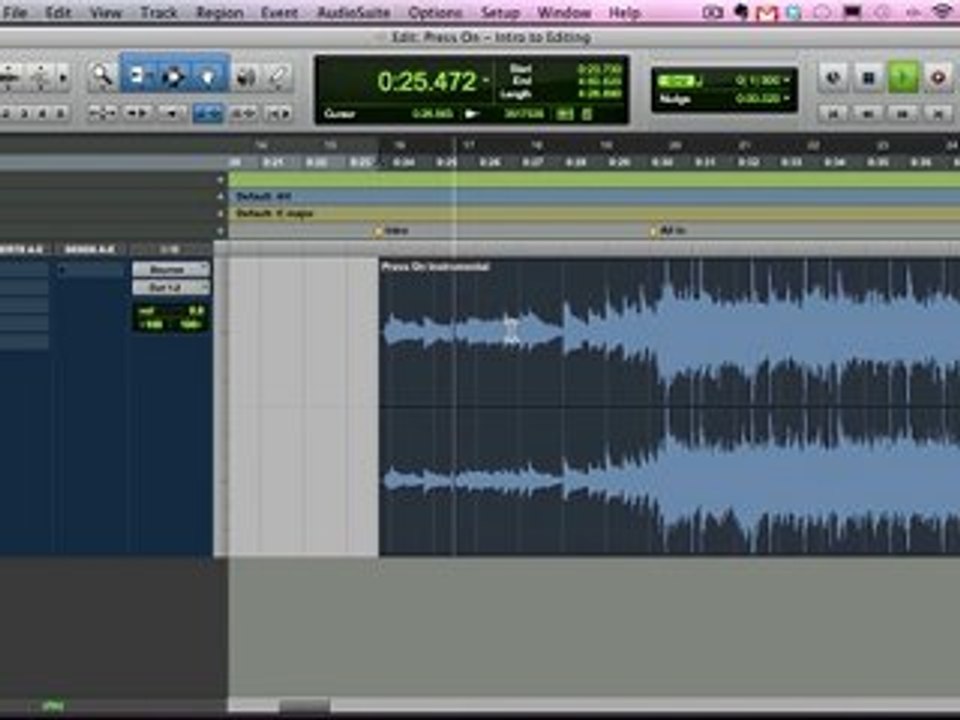Screen dimensions: 960x720
Task: Select the Trim tool
Action: 138,76
